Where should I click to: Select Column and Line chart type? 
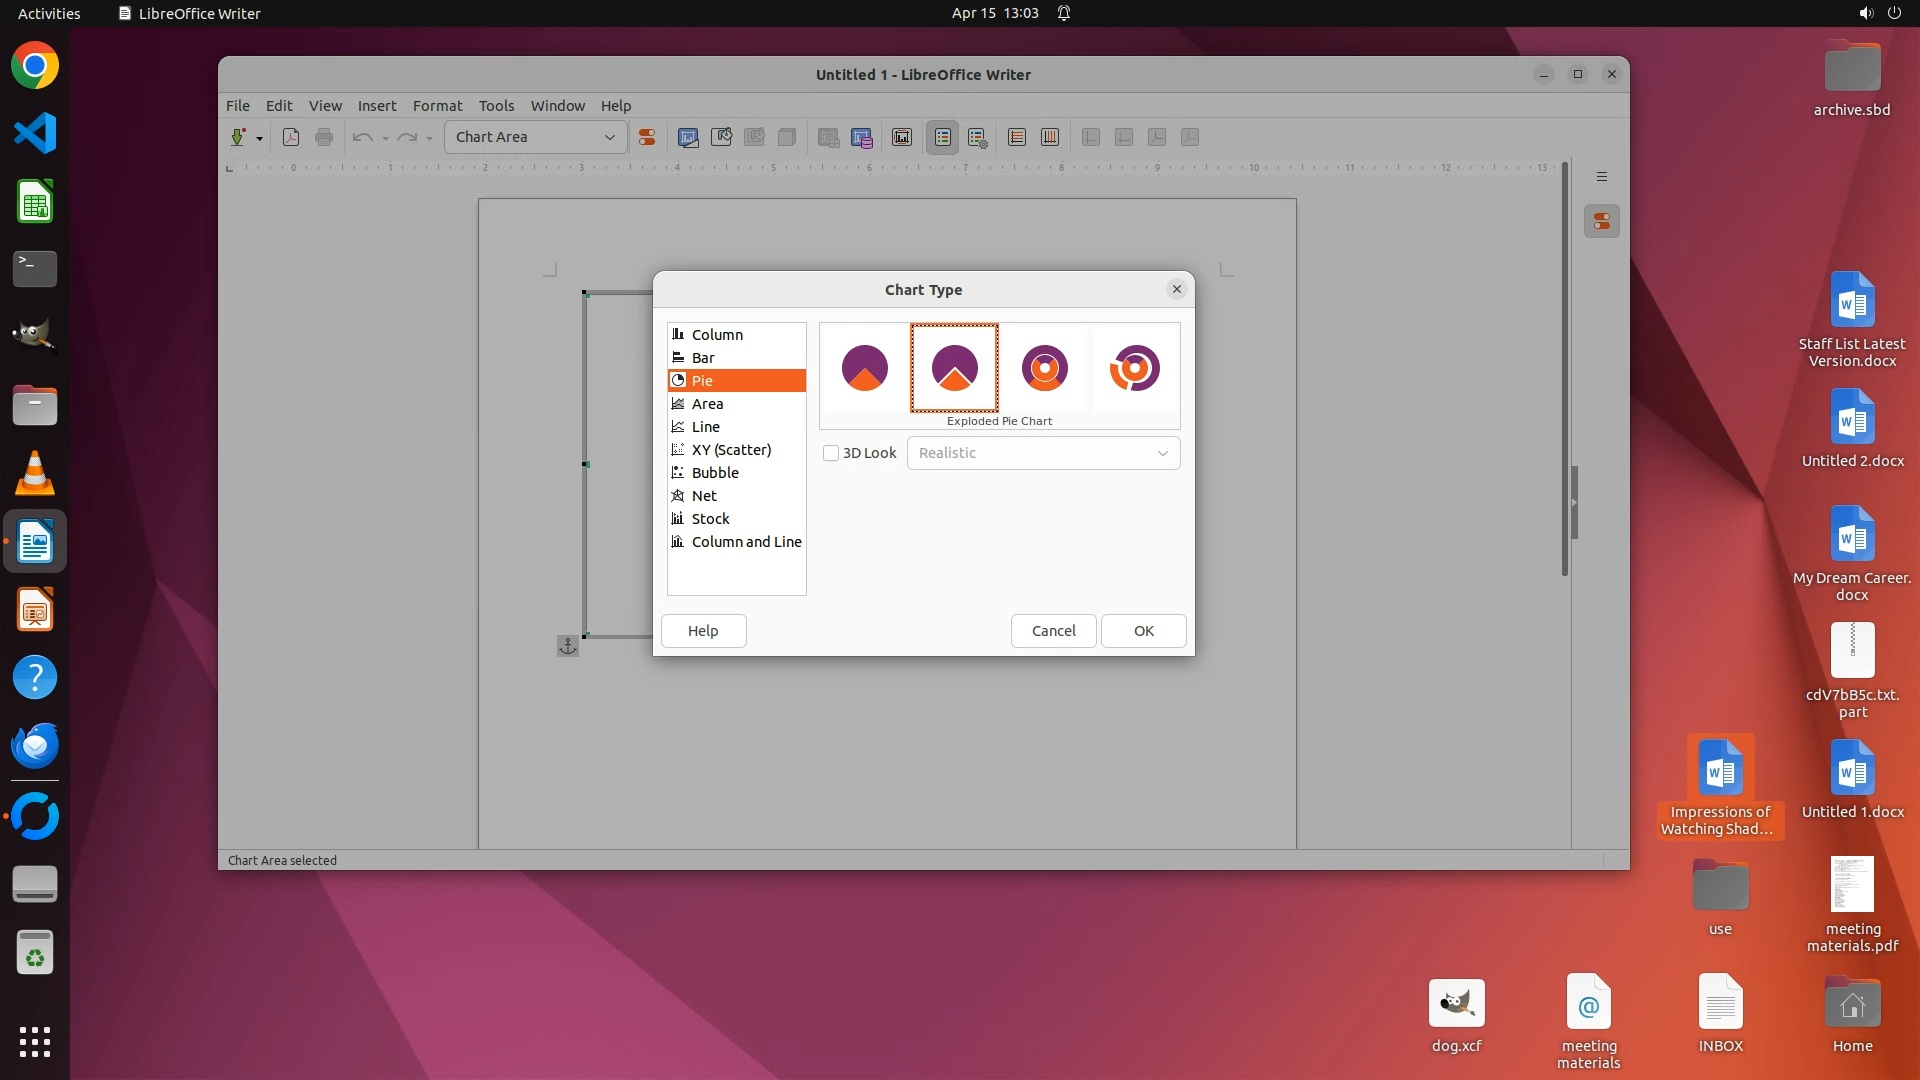click(x=746, y=542)
